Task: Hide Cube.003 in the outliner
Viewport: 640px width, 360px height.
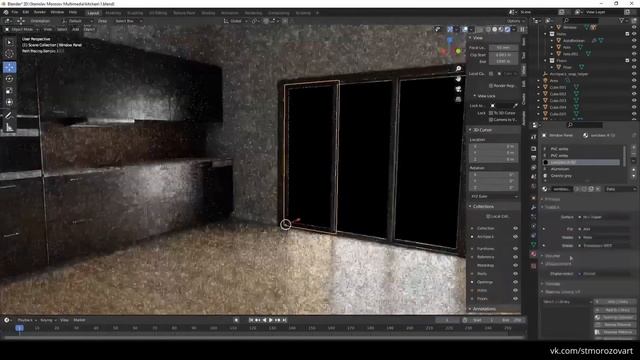Action: point(634,100)
